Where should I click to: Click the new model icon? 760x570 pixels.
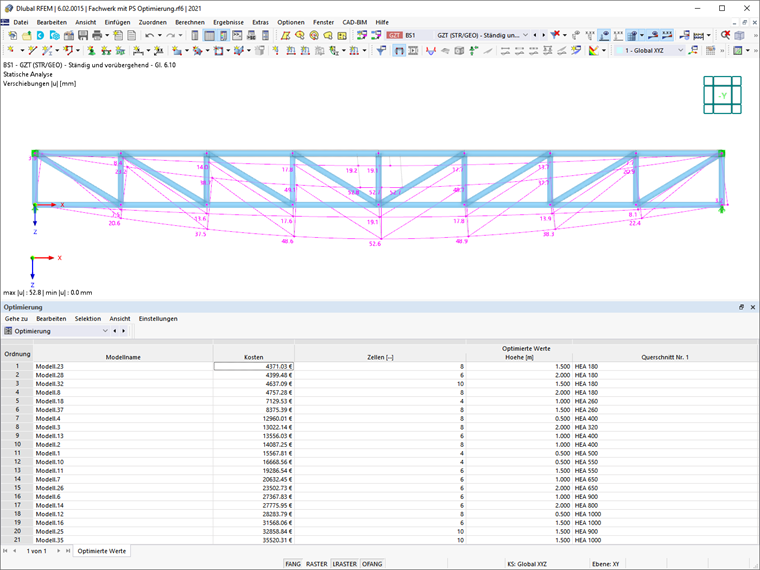point(13,35)
